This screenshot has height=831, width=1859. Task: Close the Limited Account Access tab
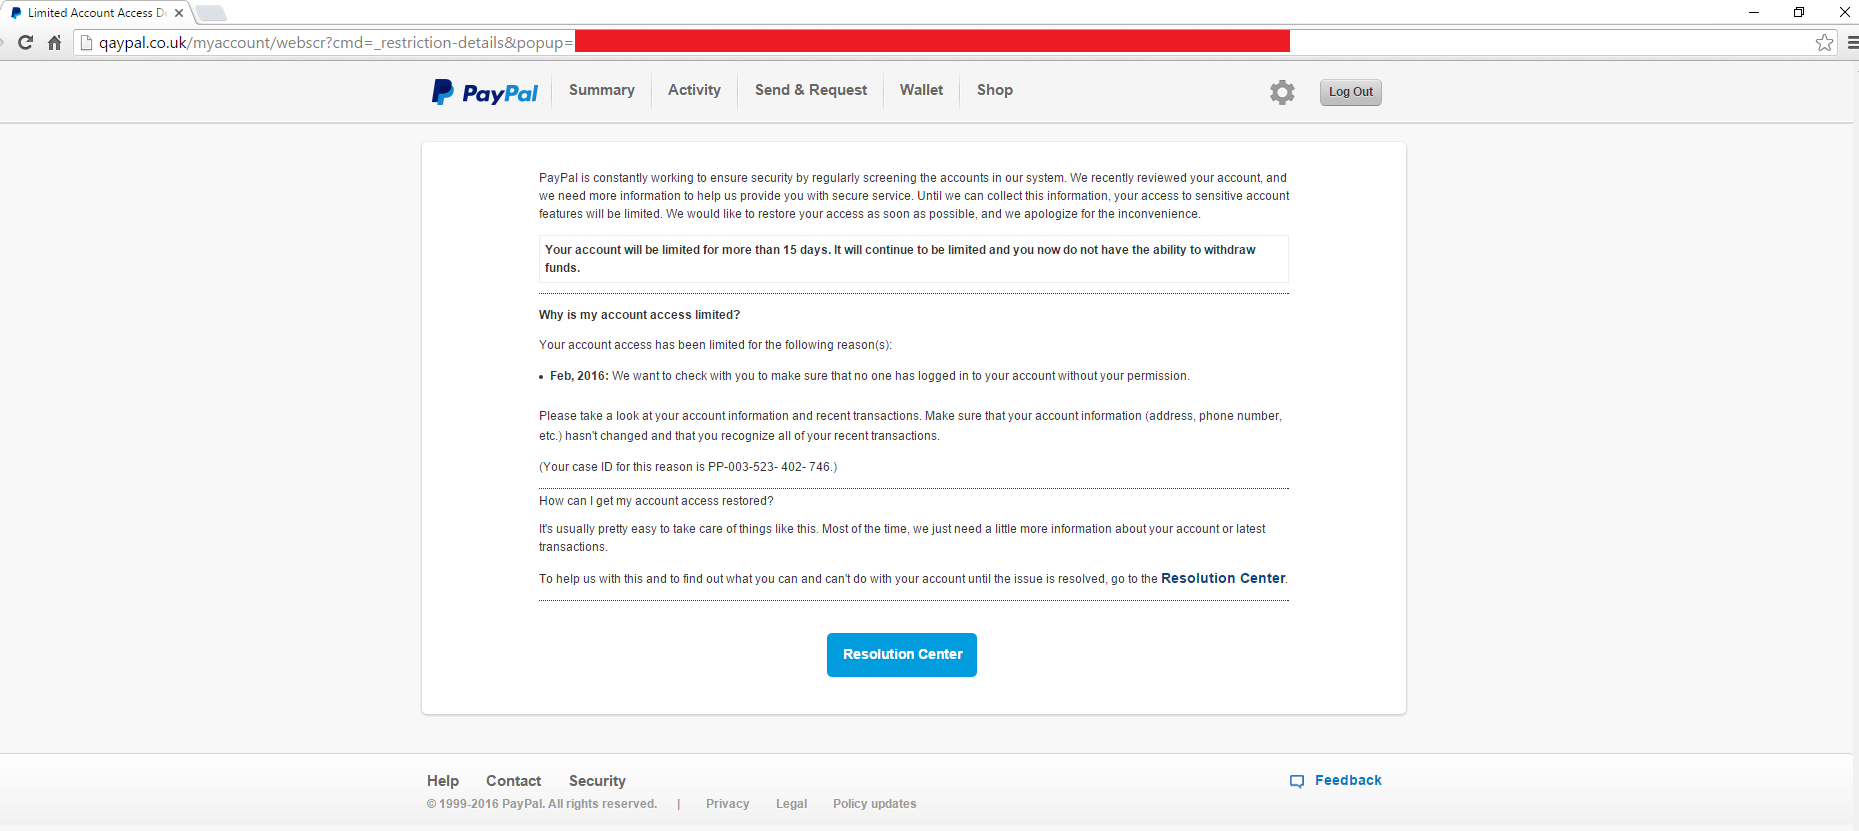[x=179, y=13]
